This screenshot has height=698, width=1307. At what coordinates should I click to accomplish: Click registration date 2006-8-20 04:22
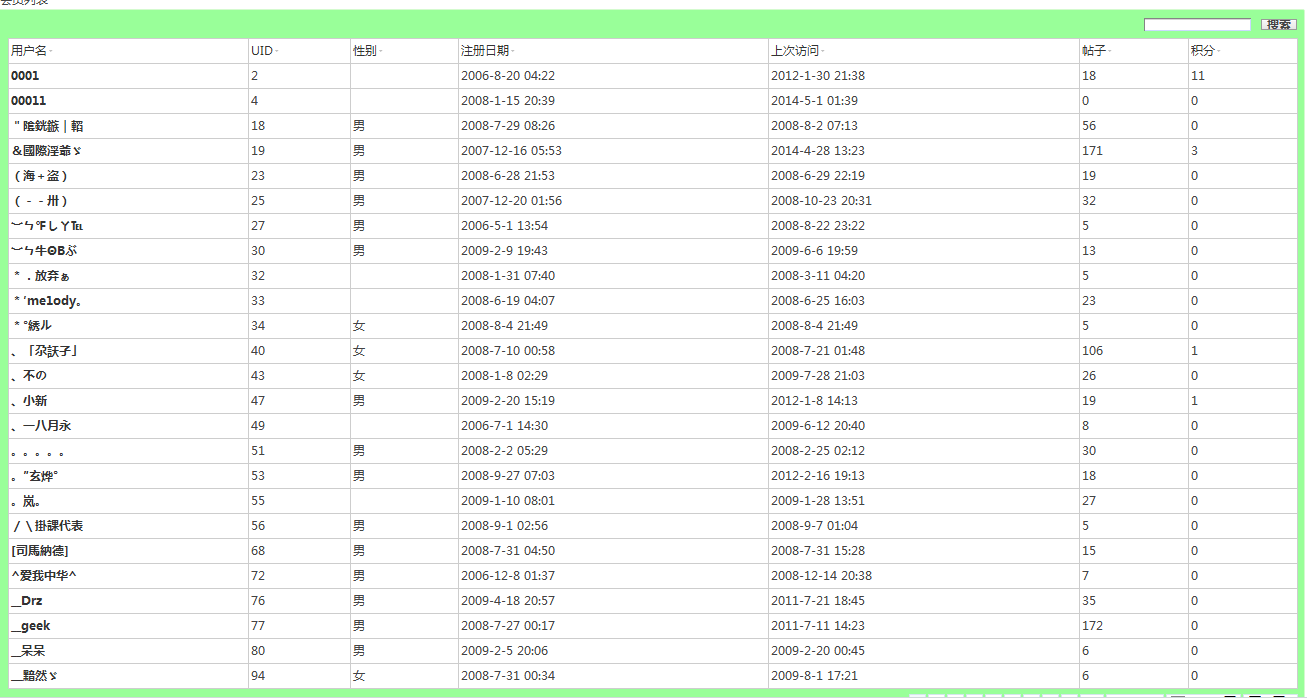(x=508, y=76)
